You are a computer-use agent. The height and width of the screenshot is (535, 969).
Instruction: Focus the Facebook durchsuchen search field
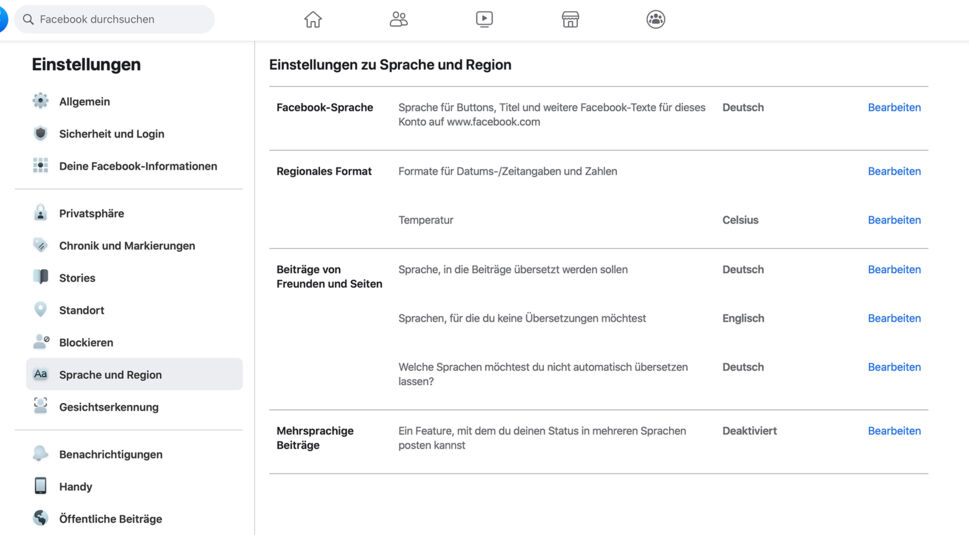tap(114, 19)
